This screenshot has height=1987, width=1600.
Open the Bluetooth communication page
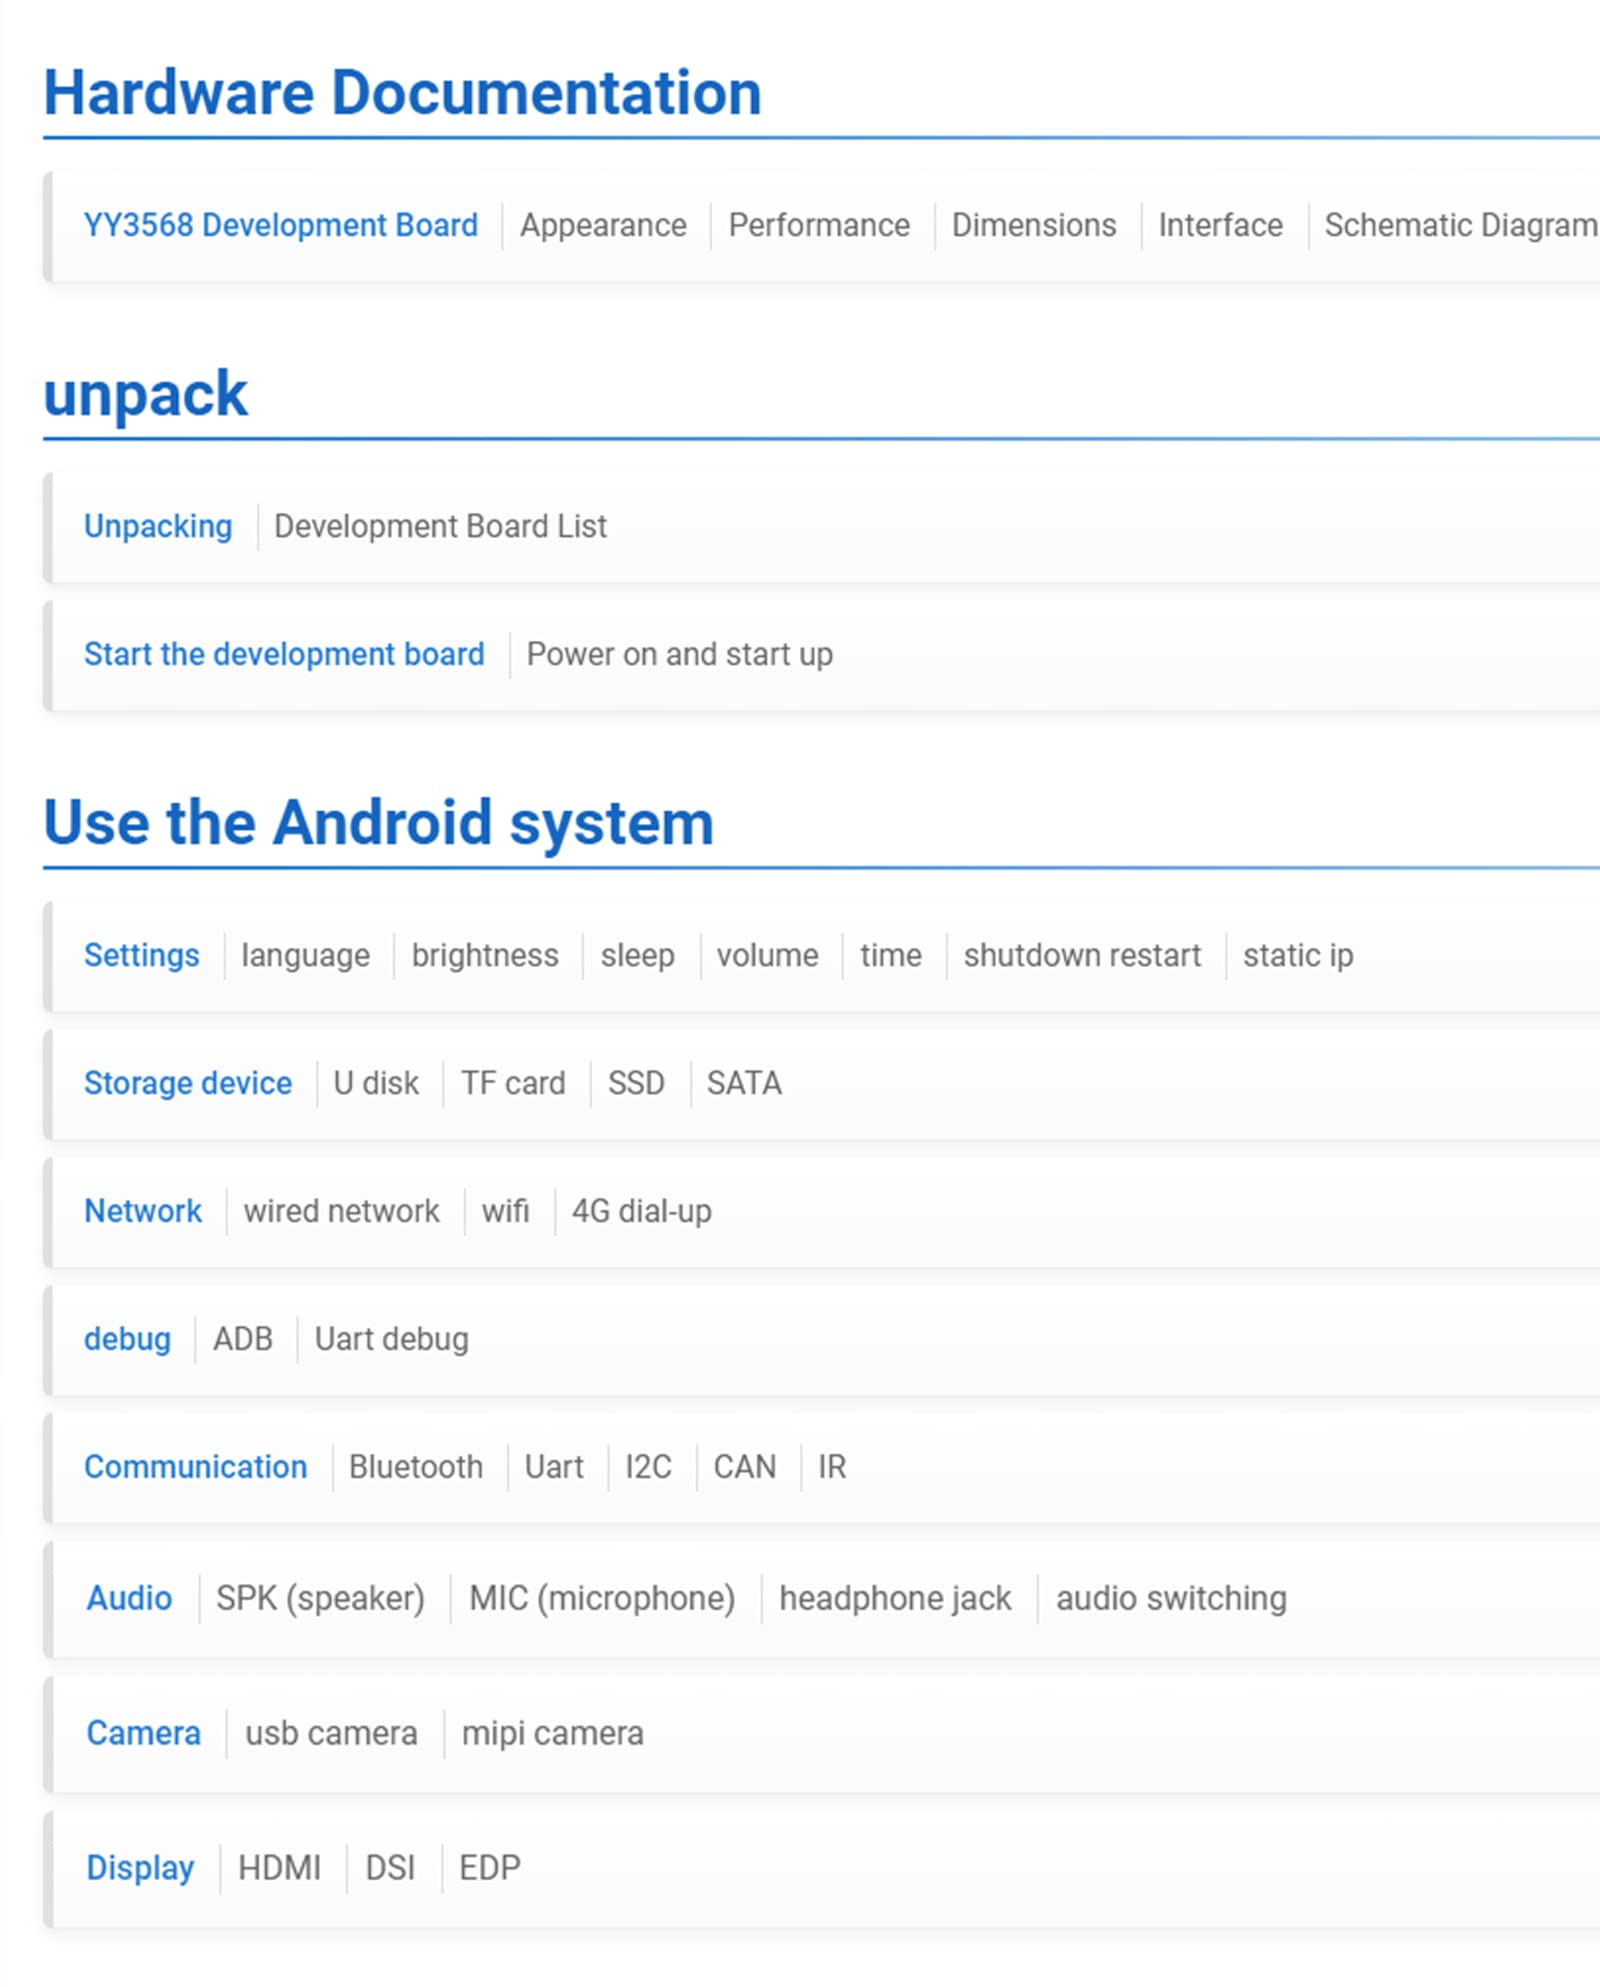point(416,1467)
